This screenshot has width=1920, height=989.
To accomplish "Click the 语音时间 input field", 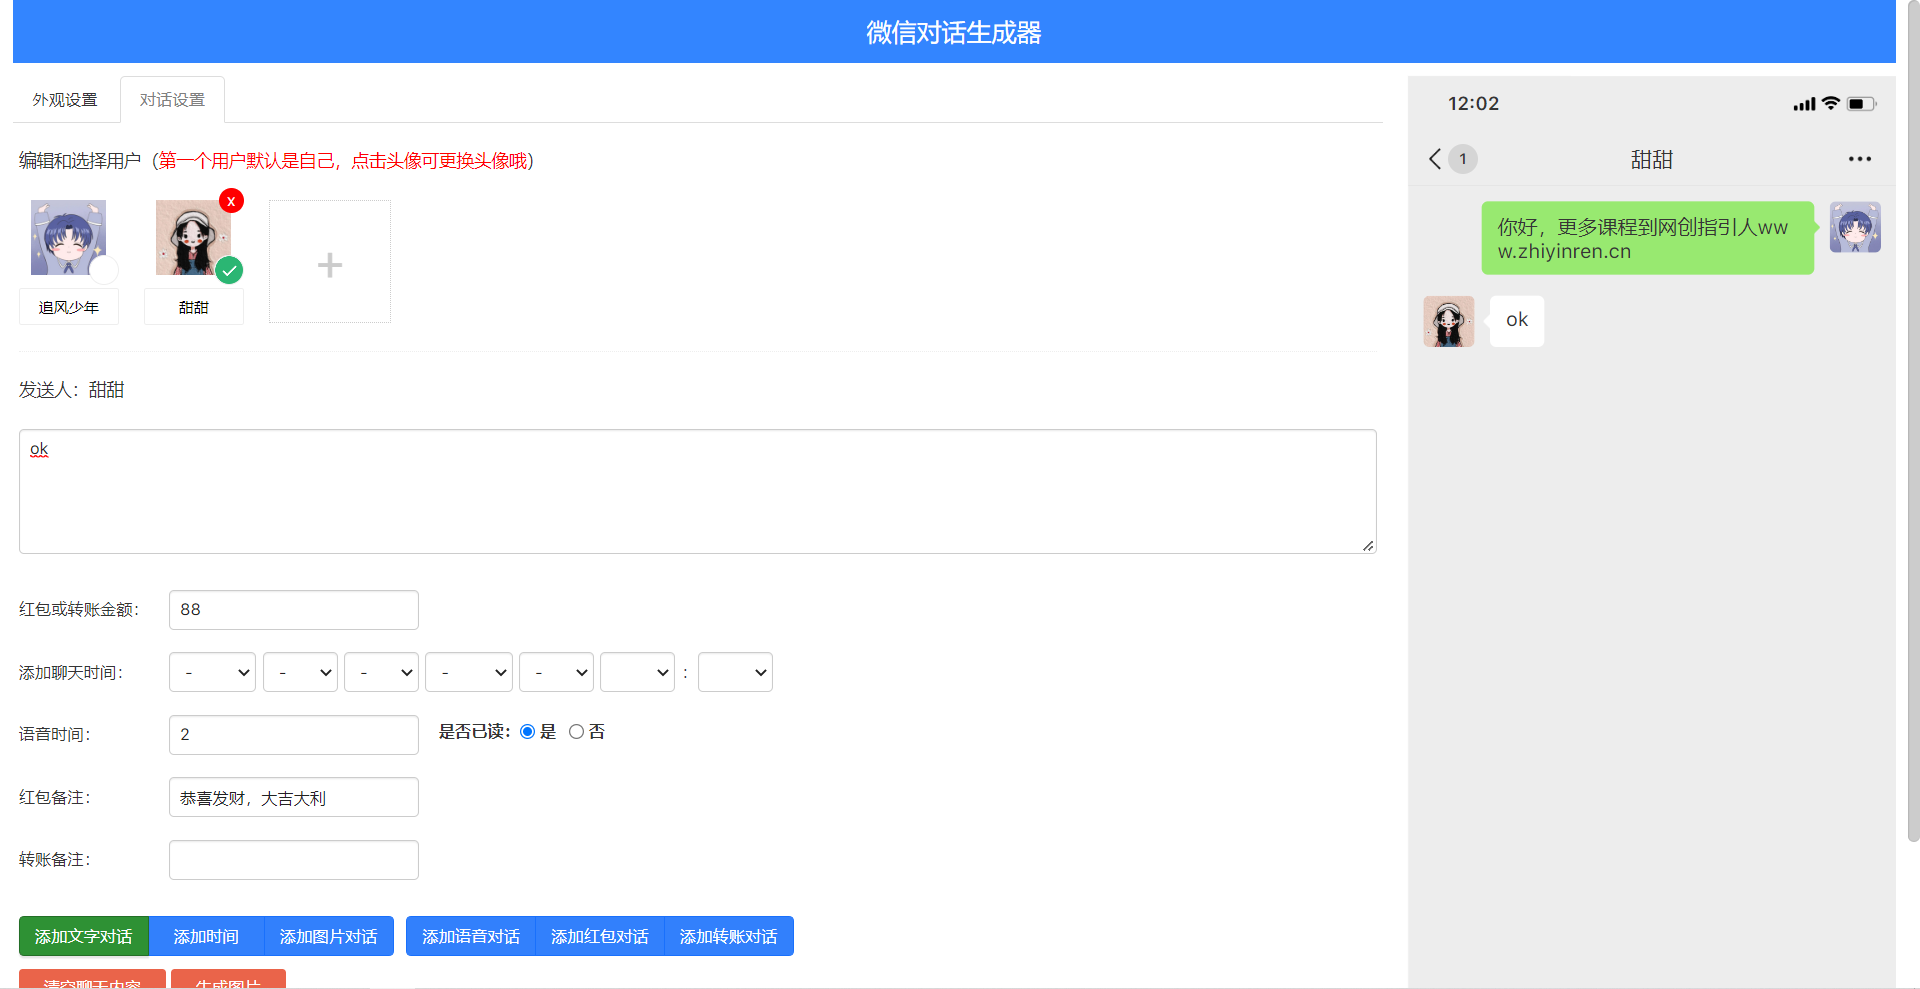I will (x=294, y=735).
